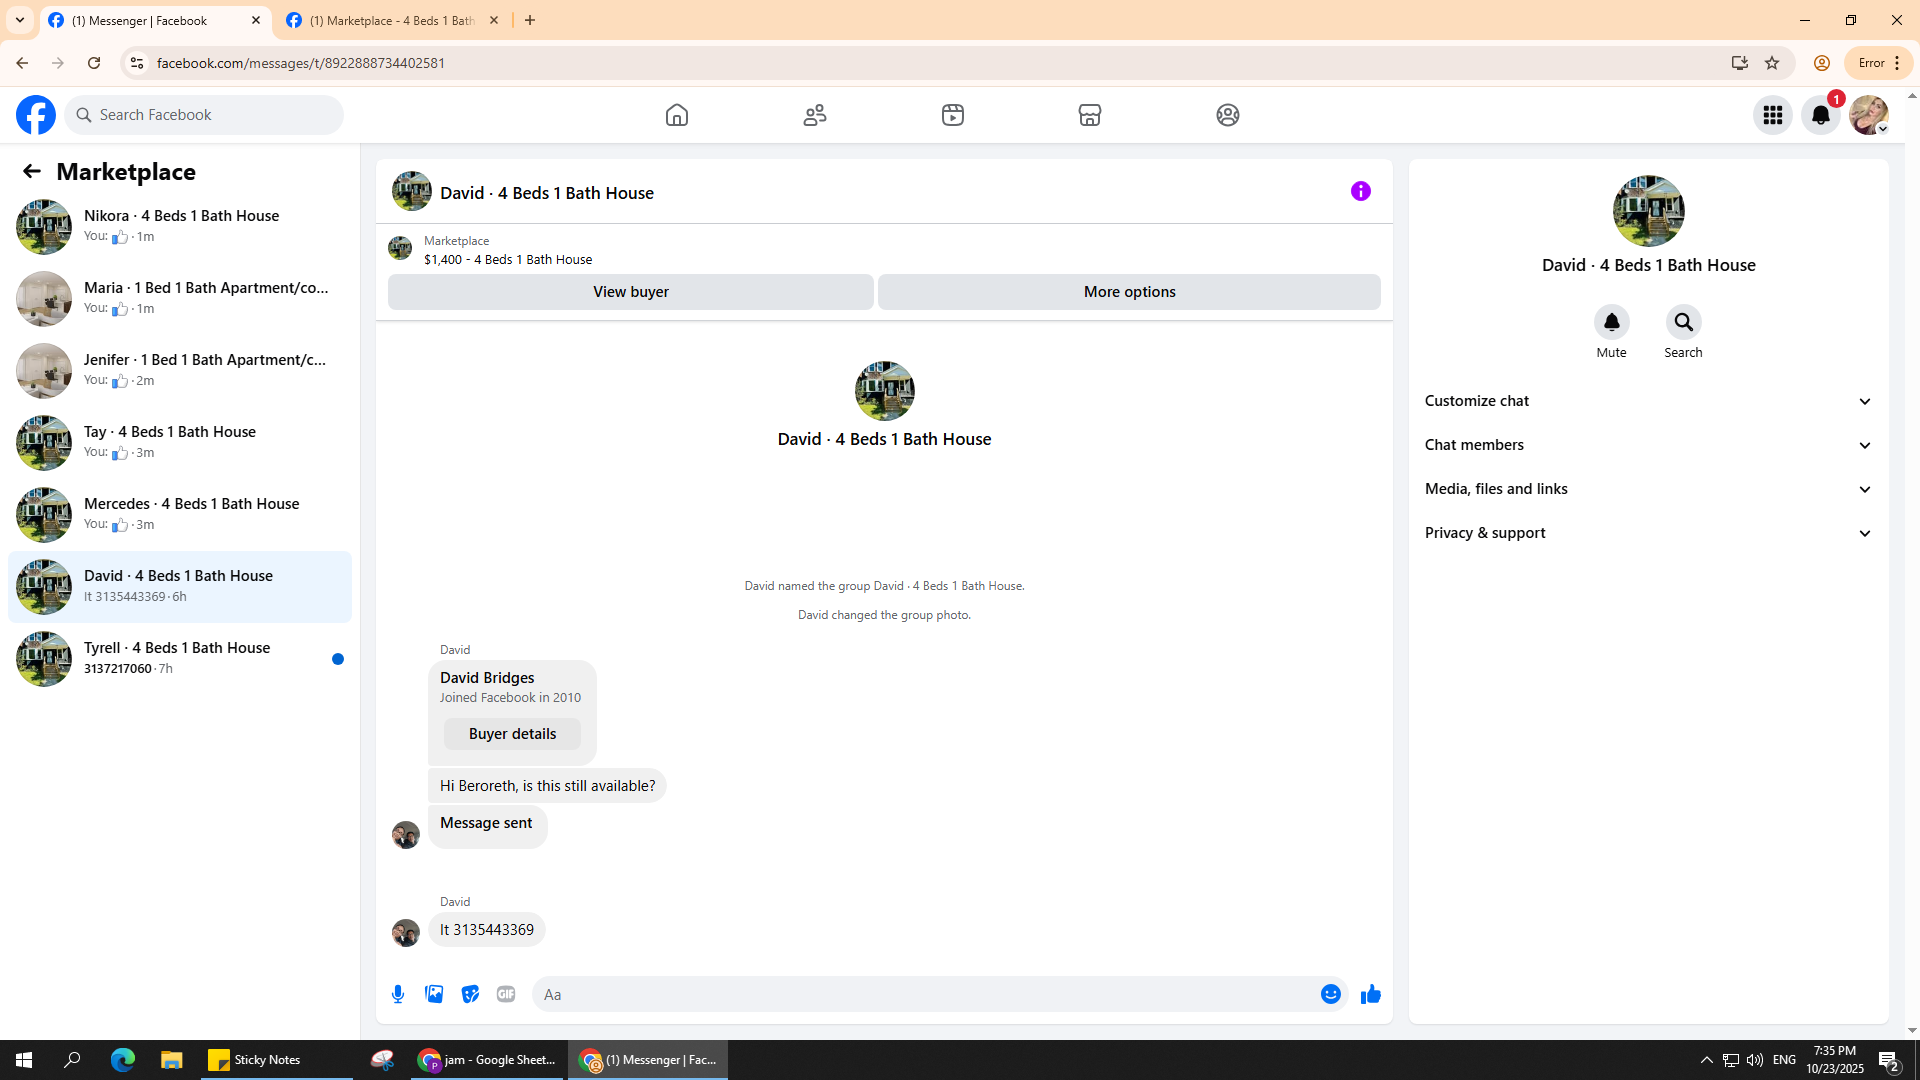Mute the conversation notifications
This screenshot has height=1080, width=1920.
(x=1611, y=322)
